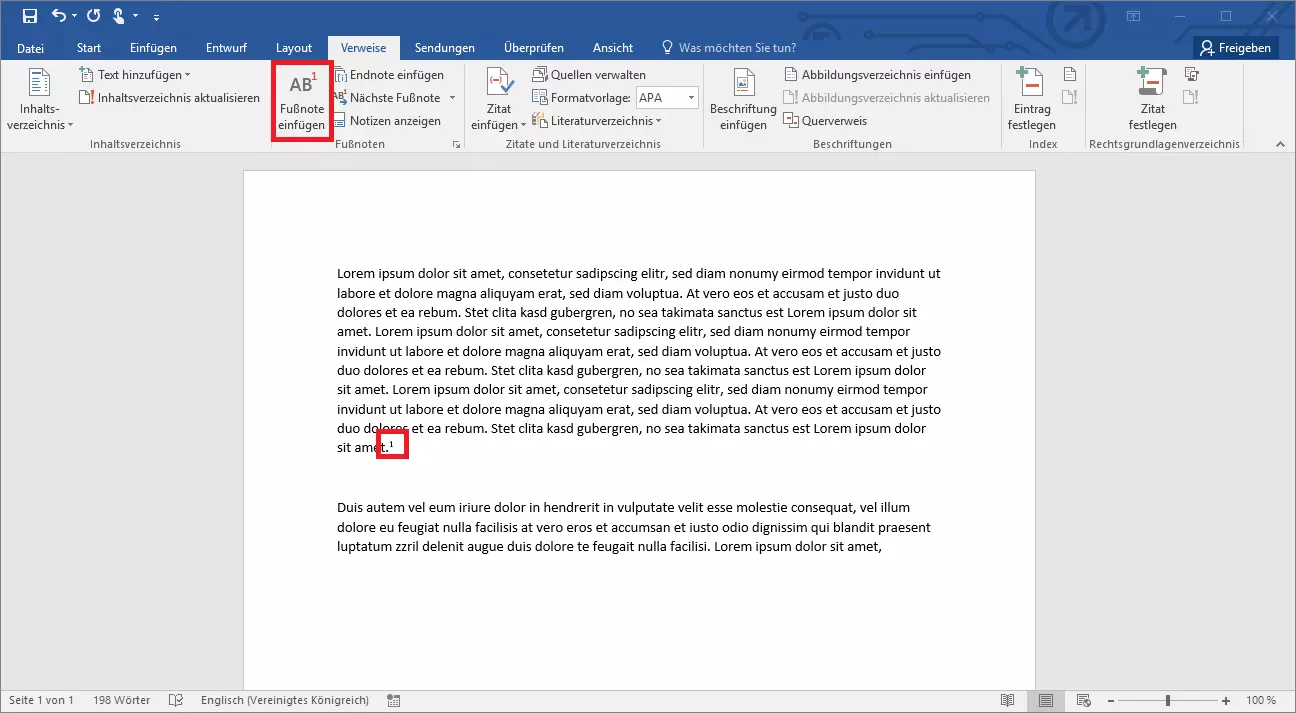The height and width of the screenshot is (713, 1296).
Task: Open the Zitat einfügen menu
Action: point(498,100)
